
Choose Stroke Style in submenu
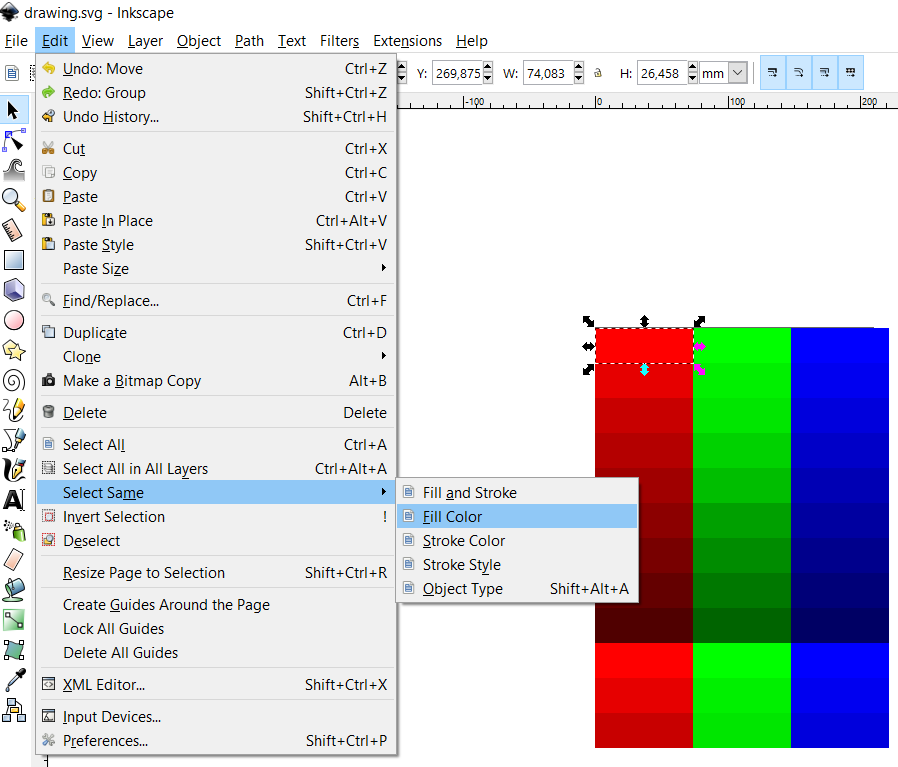pos(517,565)
